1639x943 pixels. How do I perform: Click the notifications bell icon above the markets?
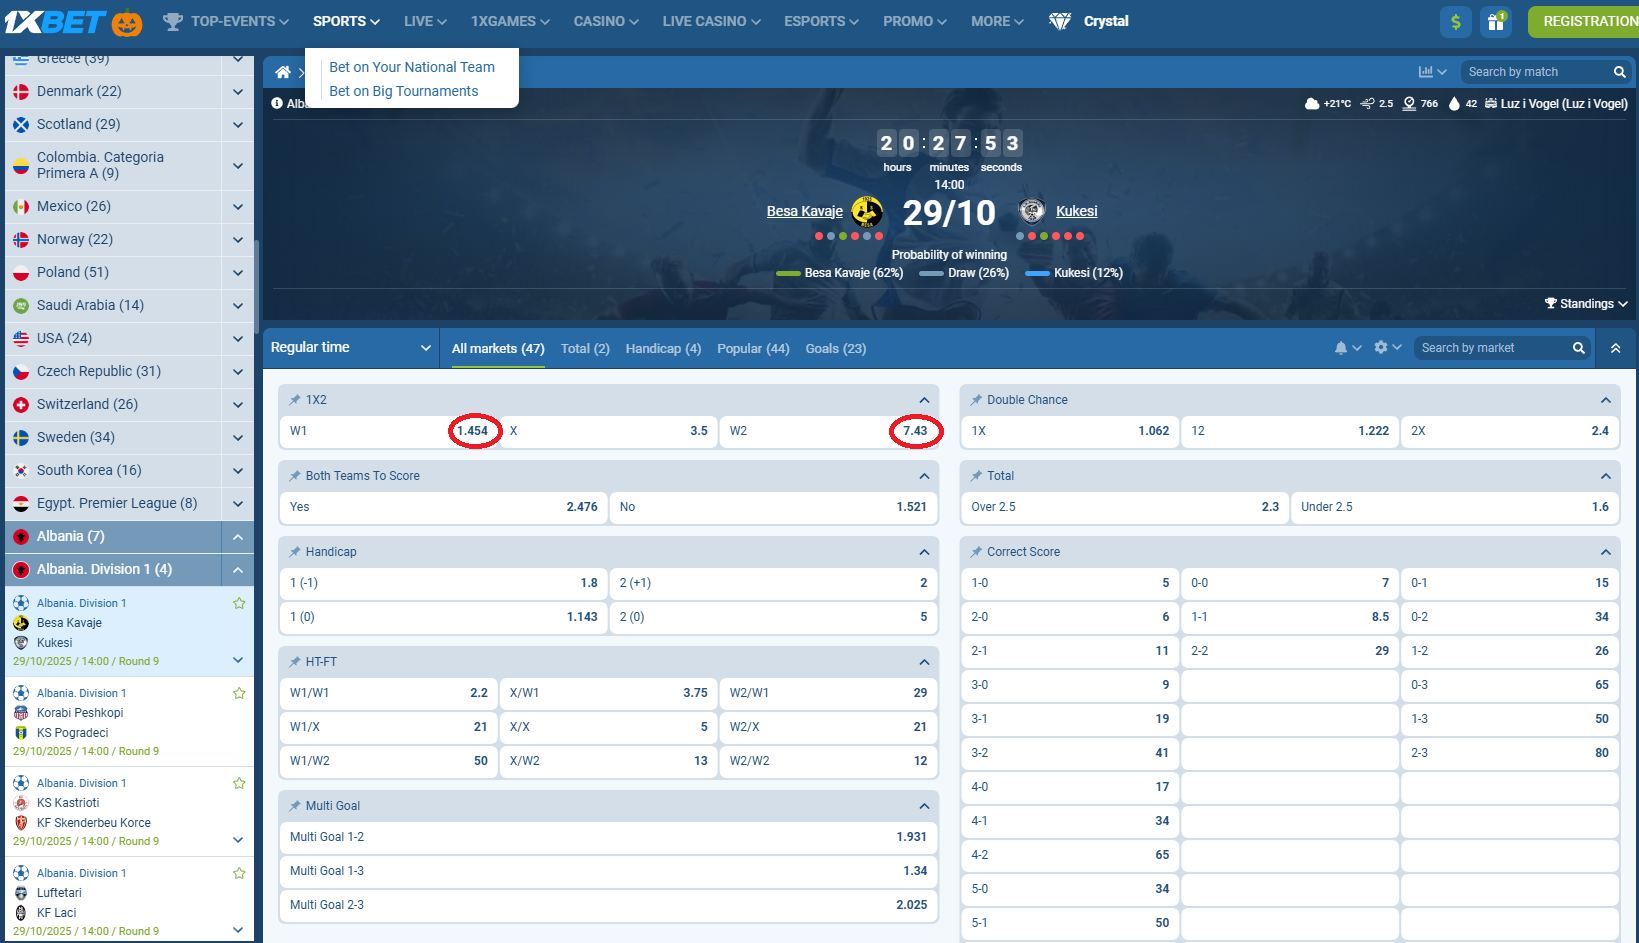click(x=1342, y=347)
